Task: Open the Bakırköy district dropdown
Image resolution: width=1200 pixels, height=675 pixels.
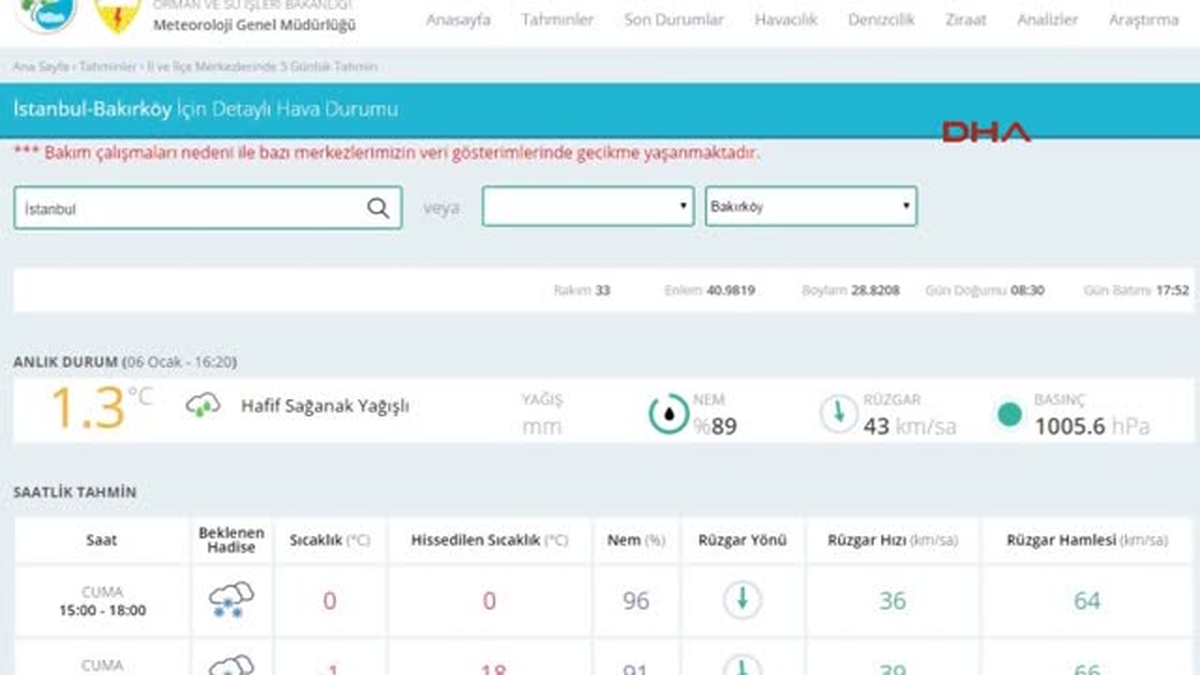Action: click(811, 206)
